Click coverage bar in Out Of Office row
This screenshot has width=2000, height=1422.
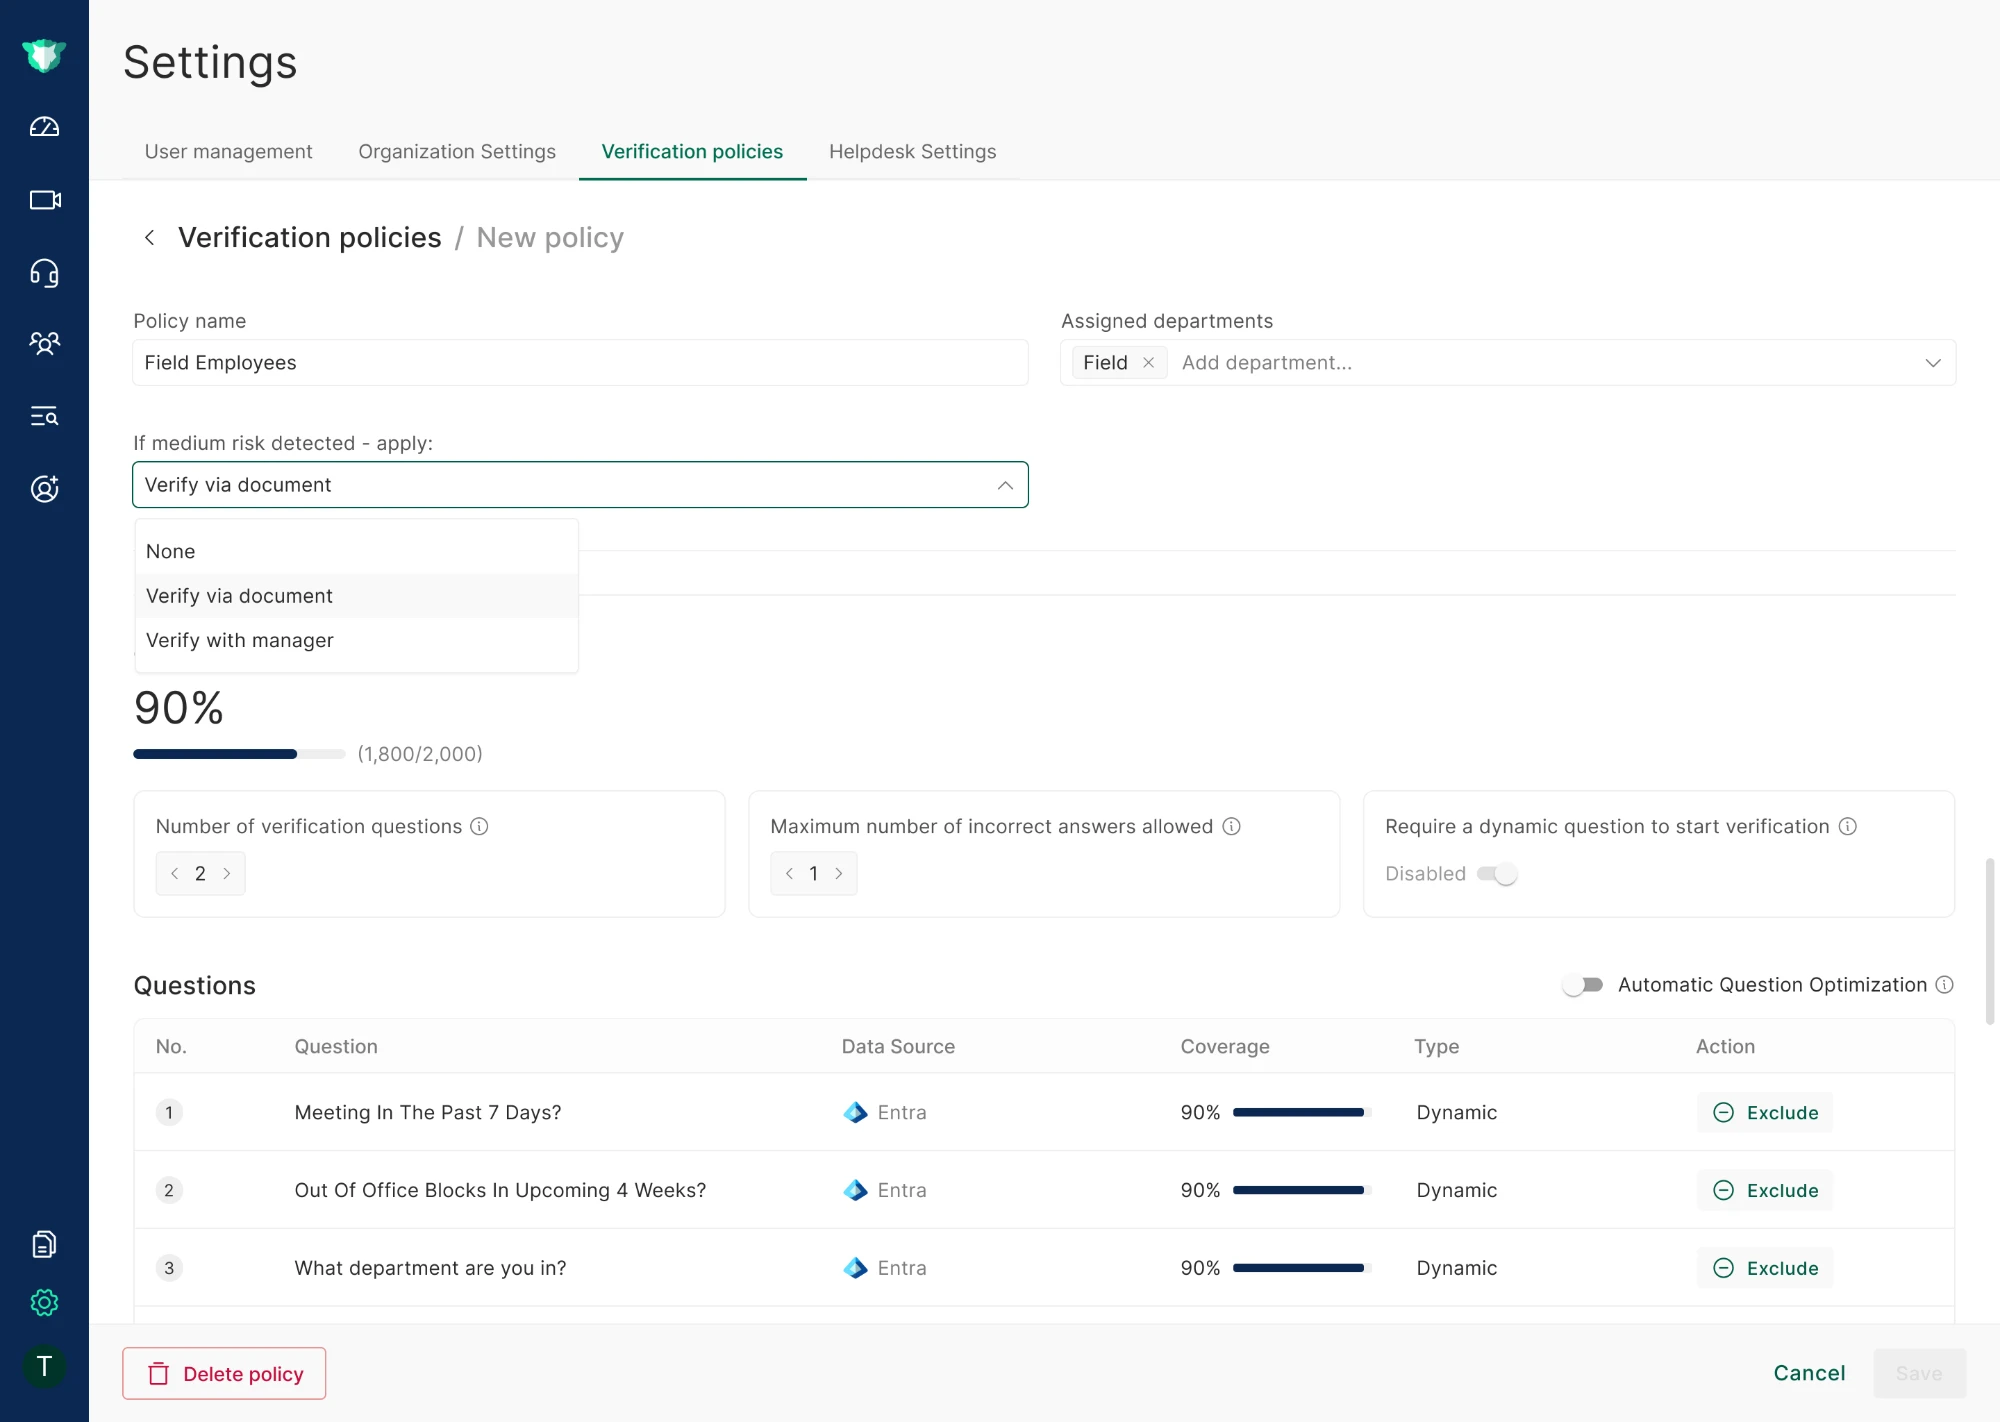pyautogui.click(x=1300, y=1190)
